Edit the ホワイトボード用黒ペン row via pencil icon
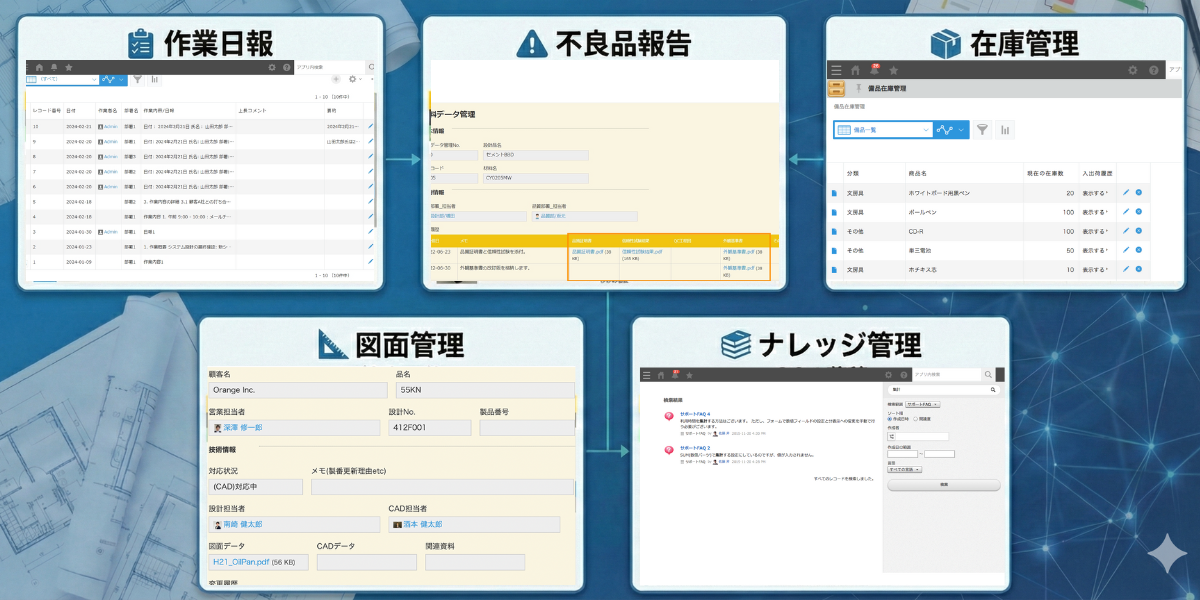 click(x=1127, y=192)
